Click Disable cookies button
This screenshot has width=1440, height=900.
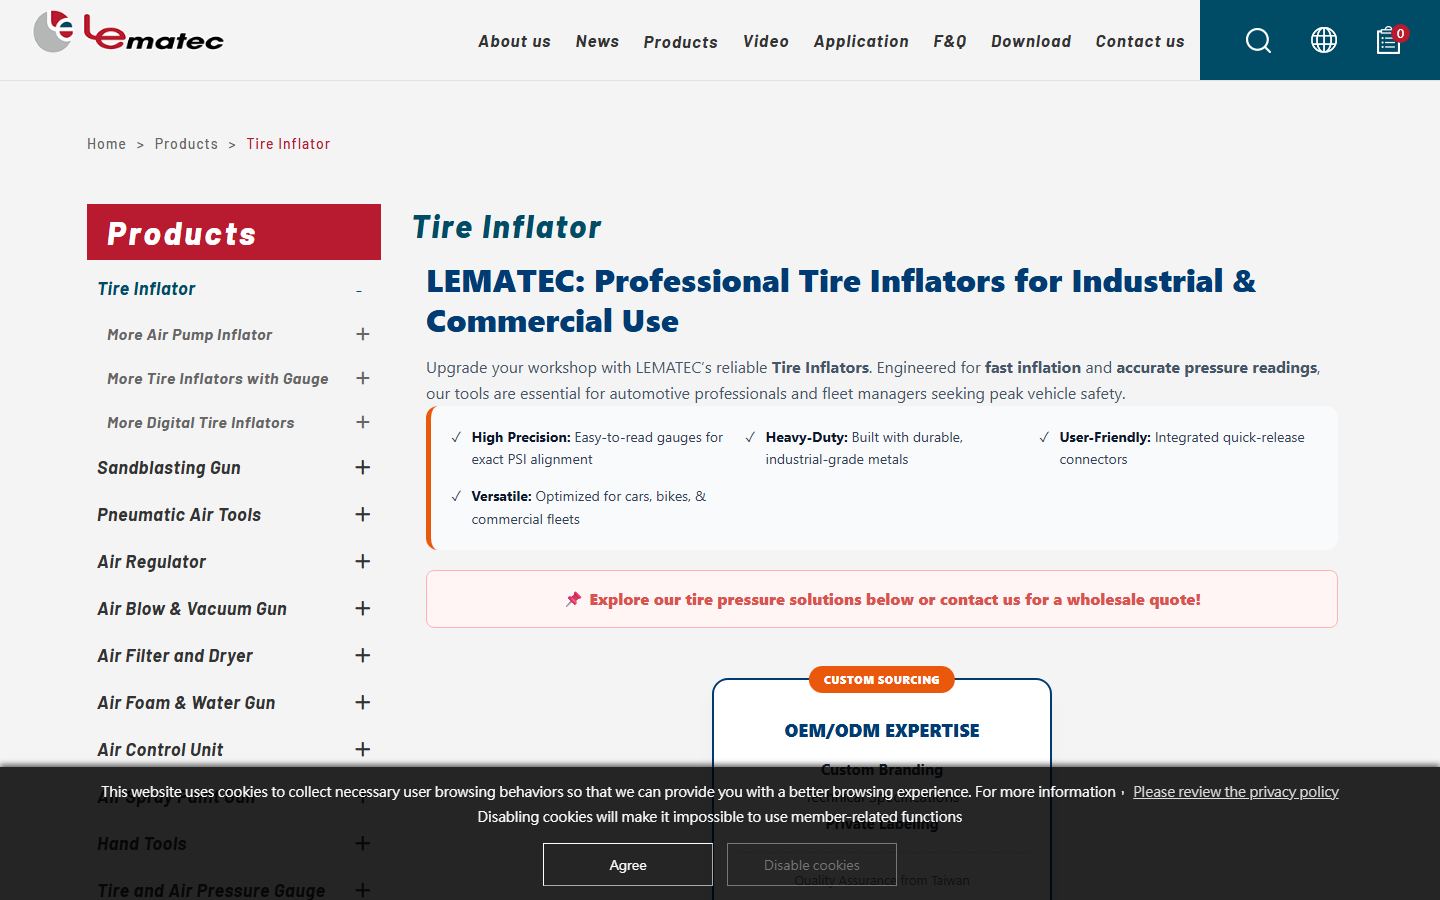(x=812, y=865)
